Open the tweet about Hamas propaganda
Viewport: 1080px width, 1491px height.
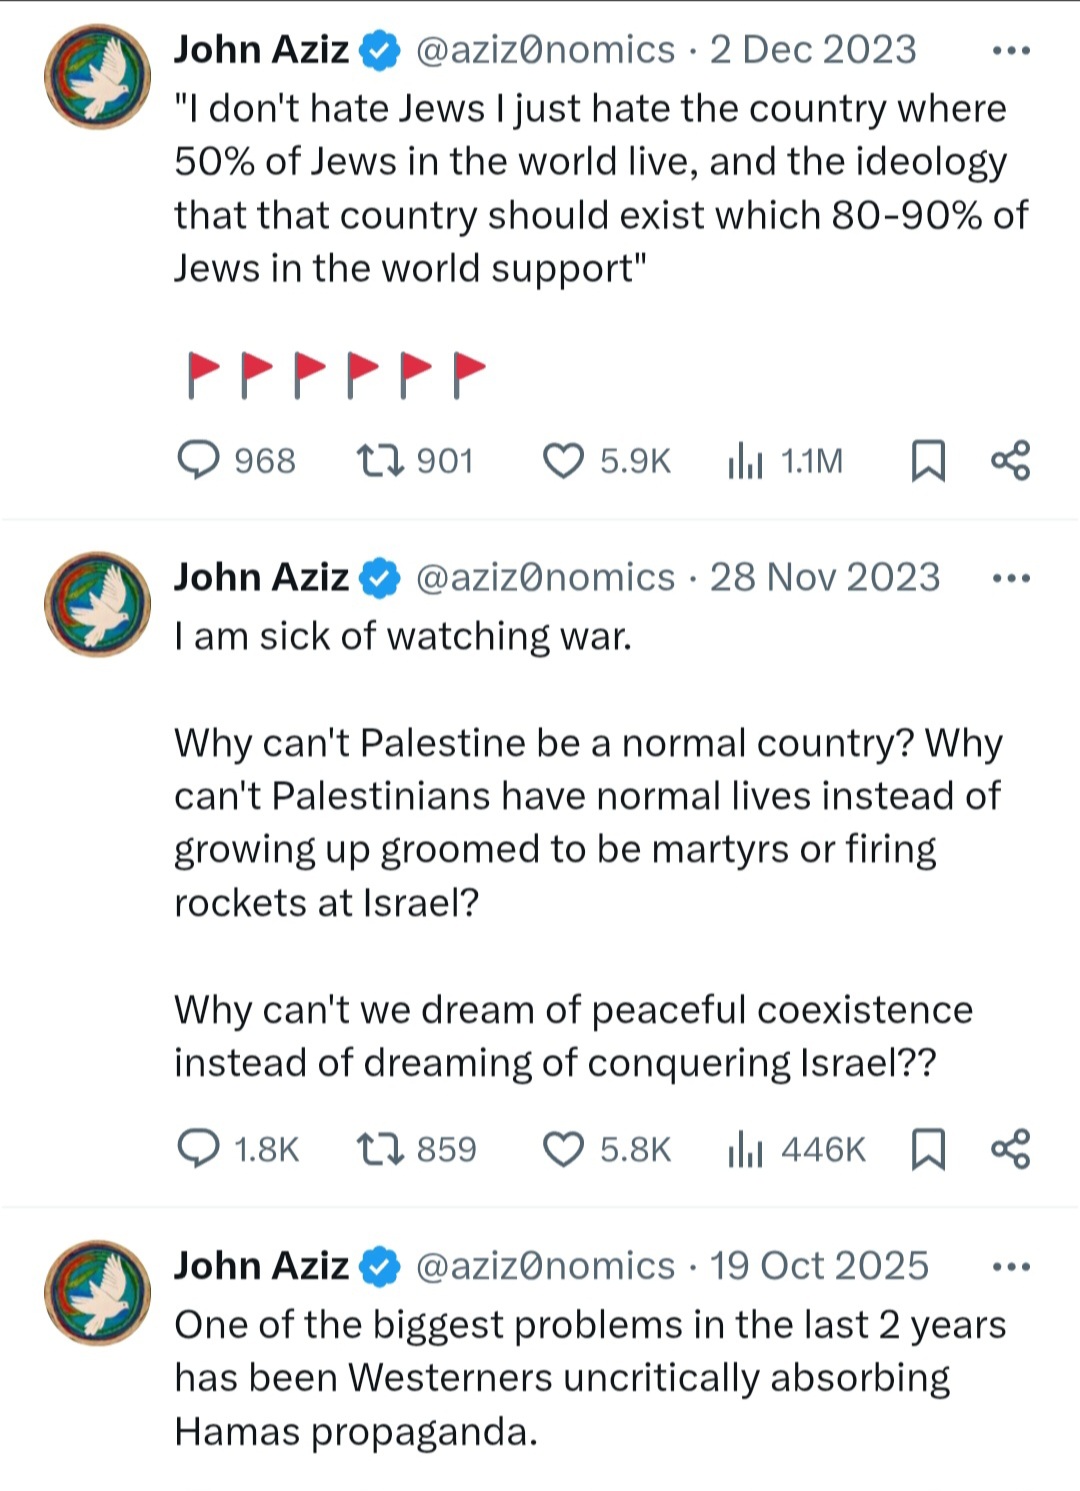click(x=590, y=1378)
